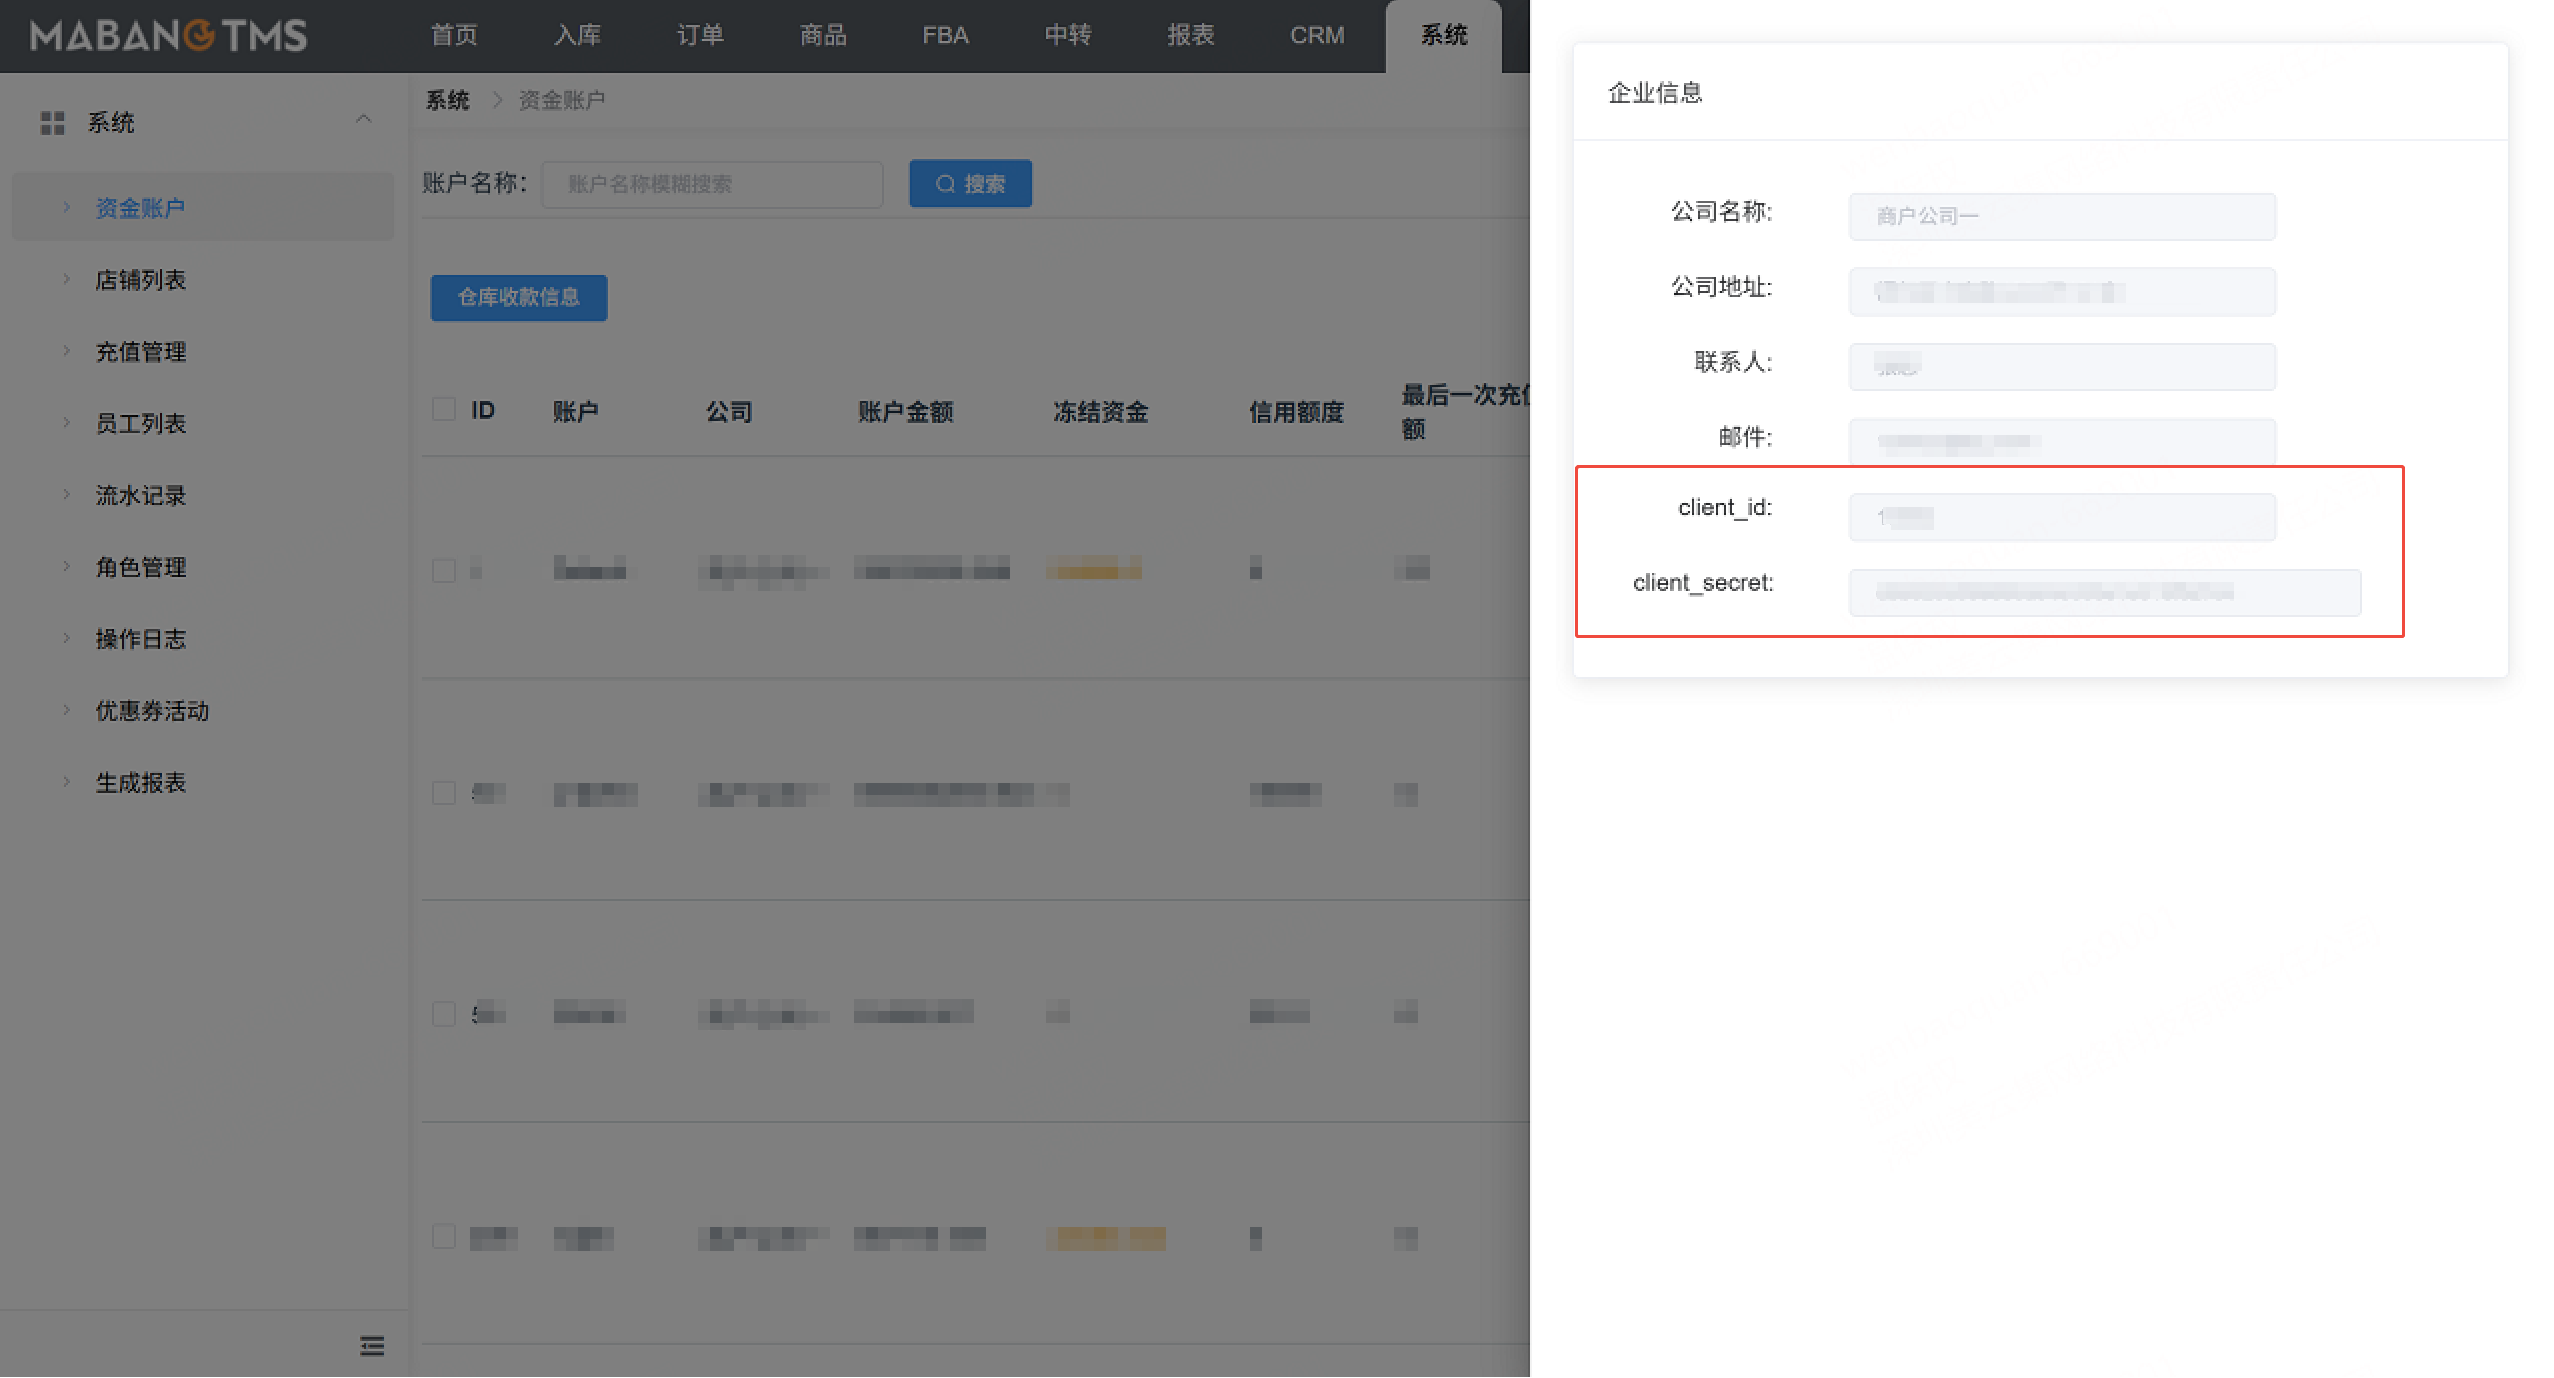Expand the arrow beside 流水记录
2554x1378 pixels.
[x=67, y=495]
